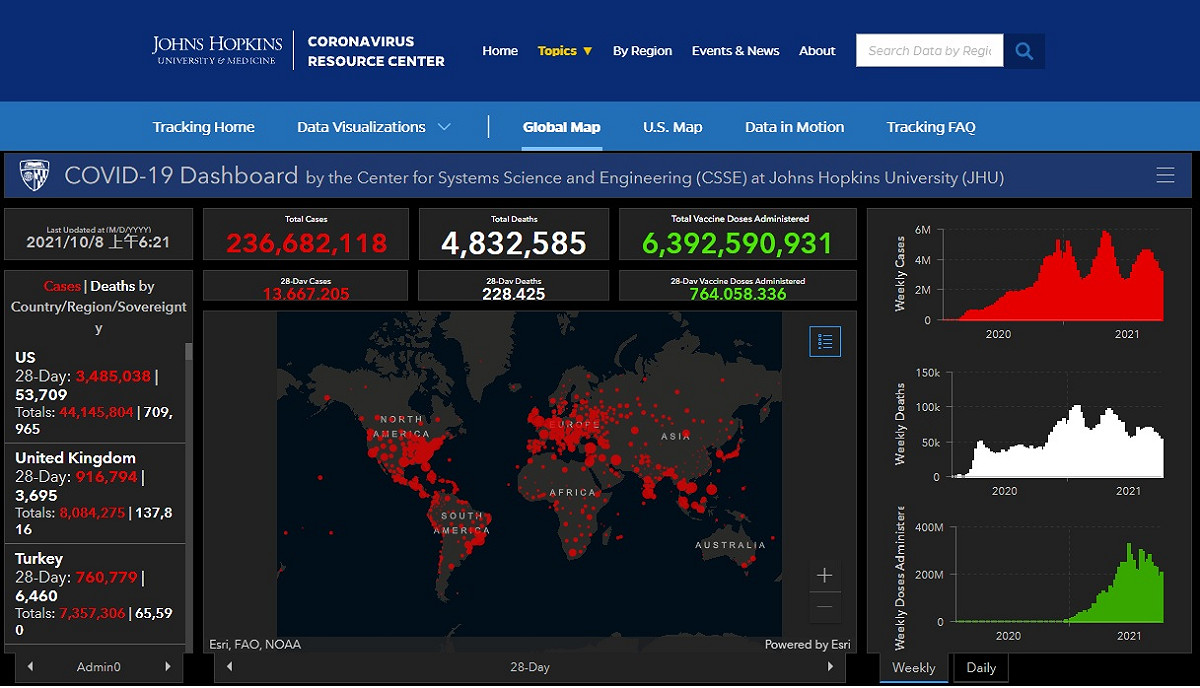Expand the Topics dropdown
The height and width of the screenshot is (688, 1200).
pos(565,51)
